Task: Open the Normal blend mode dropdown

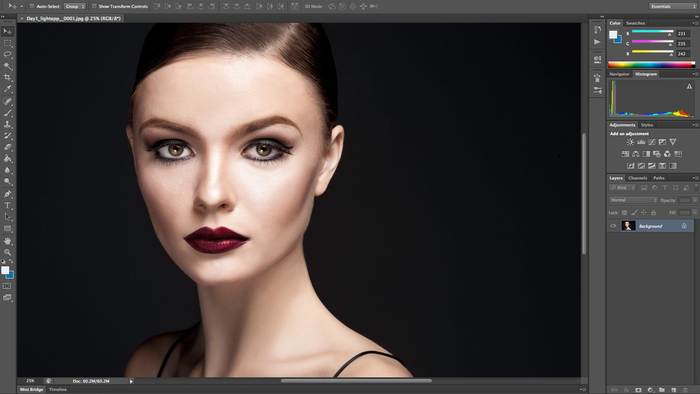Action: (633, 200)
